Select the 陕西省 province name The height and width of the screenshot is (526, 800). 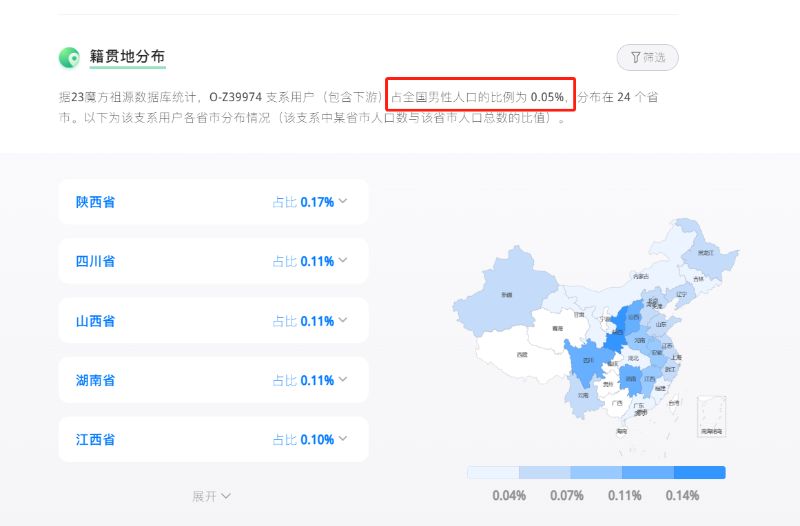click(95, 202)
